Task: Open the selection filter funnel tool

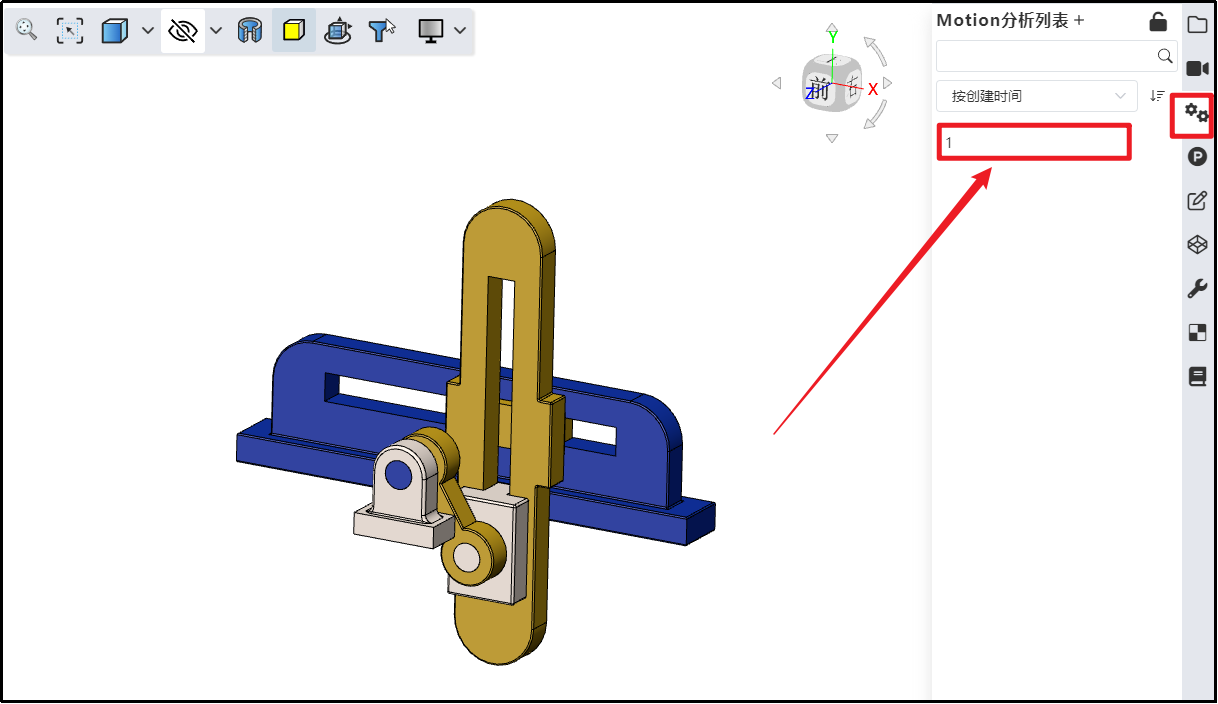Action: click(x=381, y=31)
